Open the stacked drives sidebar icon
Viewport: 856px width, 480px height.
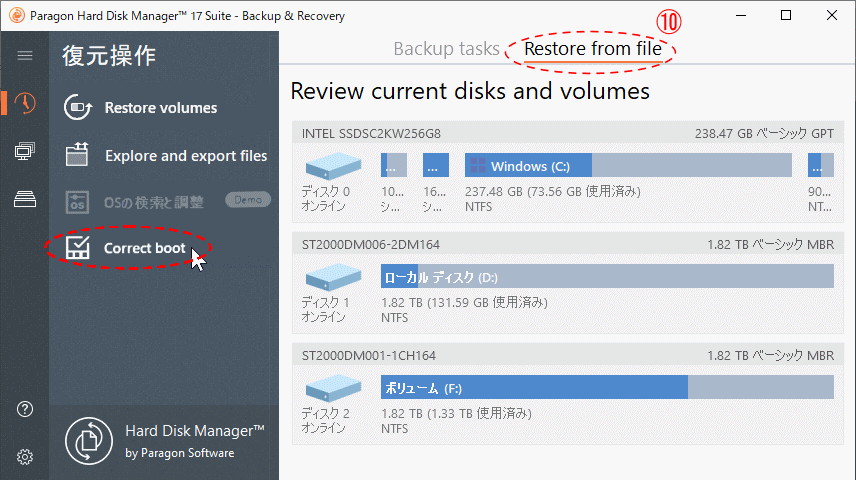pos(25,199)
